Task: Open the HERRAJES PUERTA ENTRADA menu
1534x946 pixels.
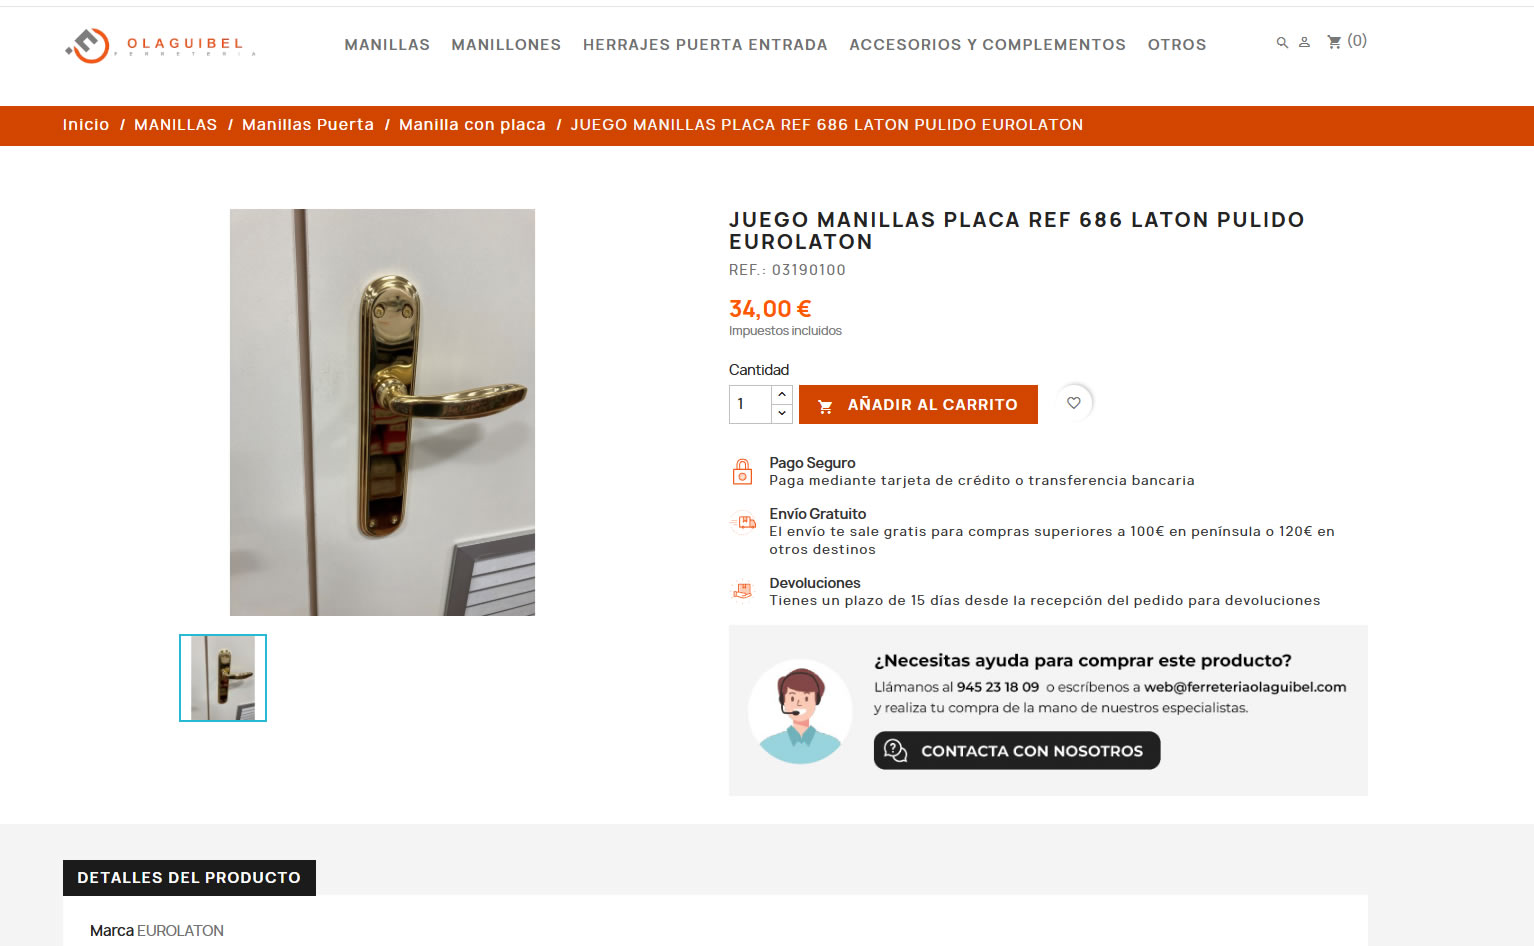Action: tap(705, 45)
